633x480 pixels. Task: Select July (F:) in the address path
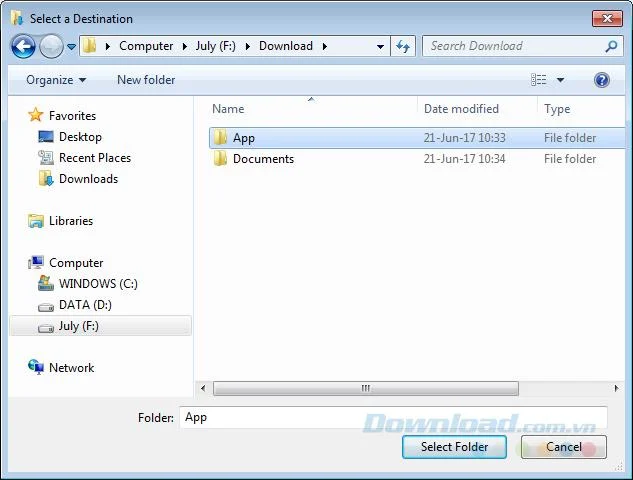pos(216,46)
